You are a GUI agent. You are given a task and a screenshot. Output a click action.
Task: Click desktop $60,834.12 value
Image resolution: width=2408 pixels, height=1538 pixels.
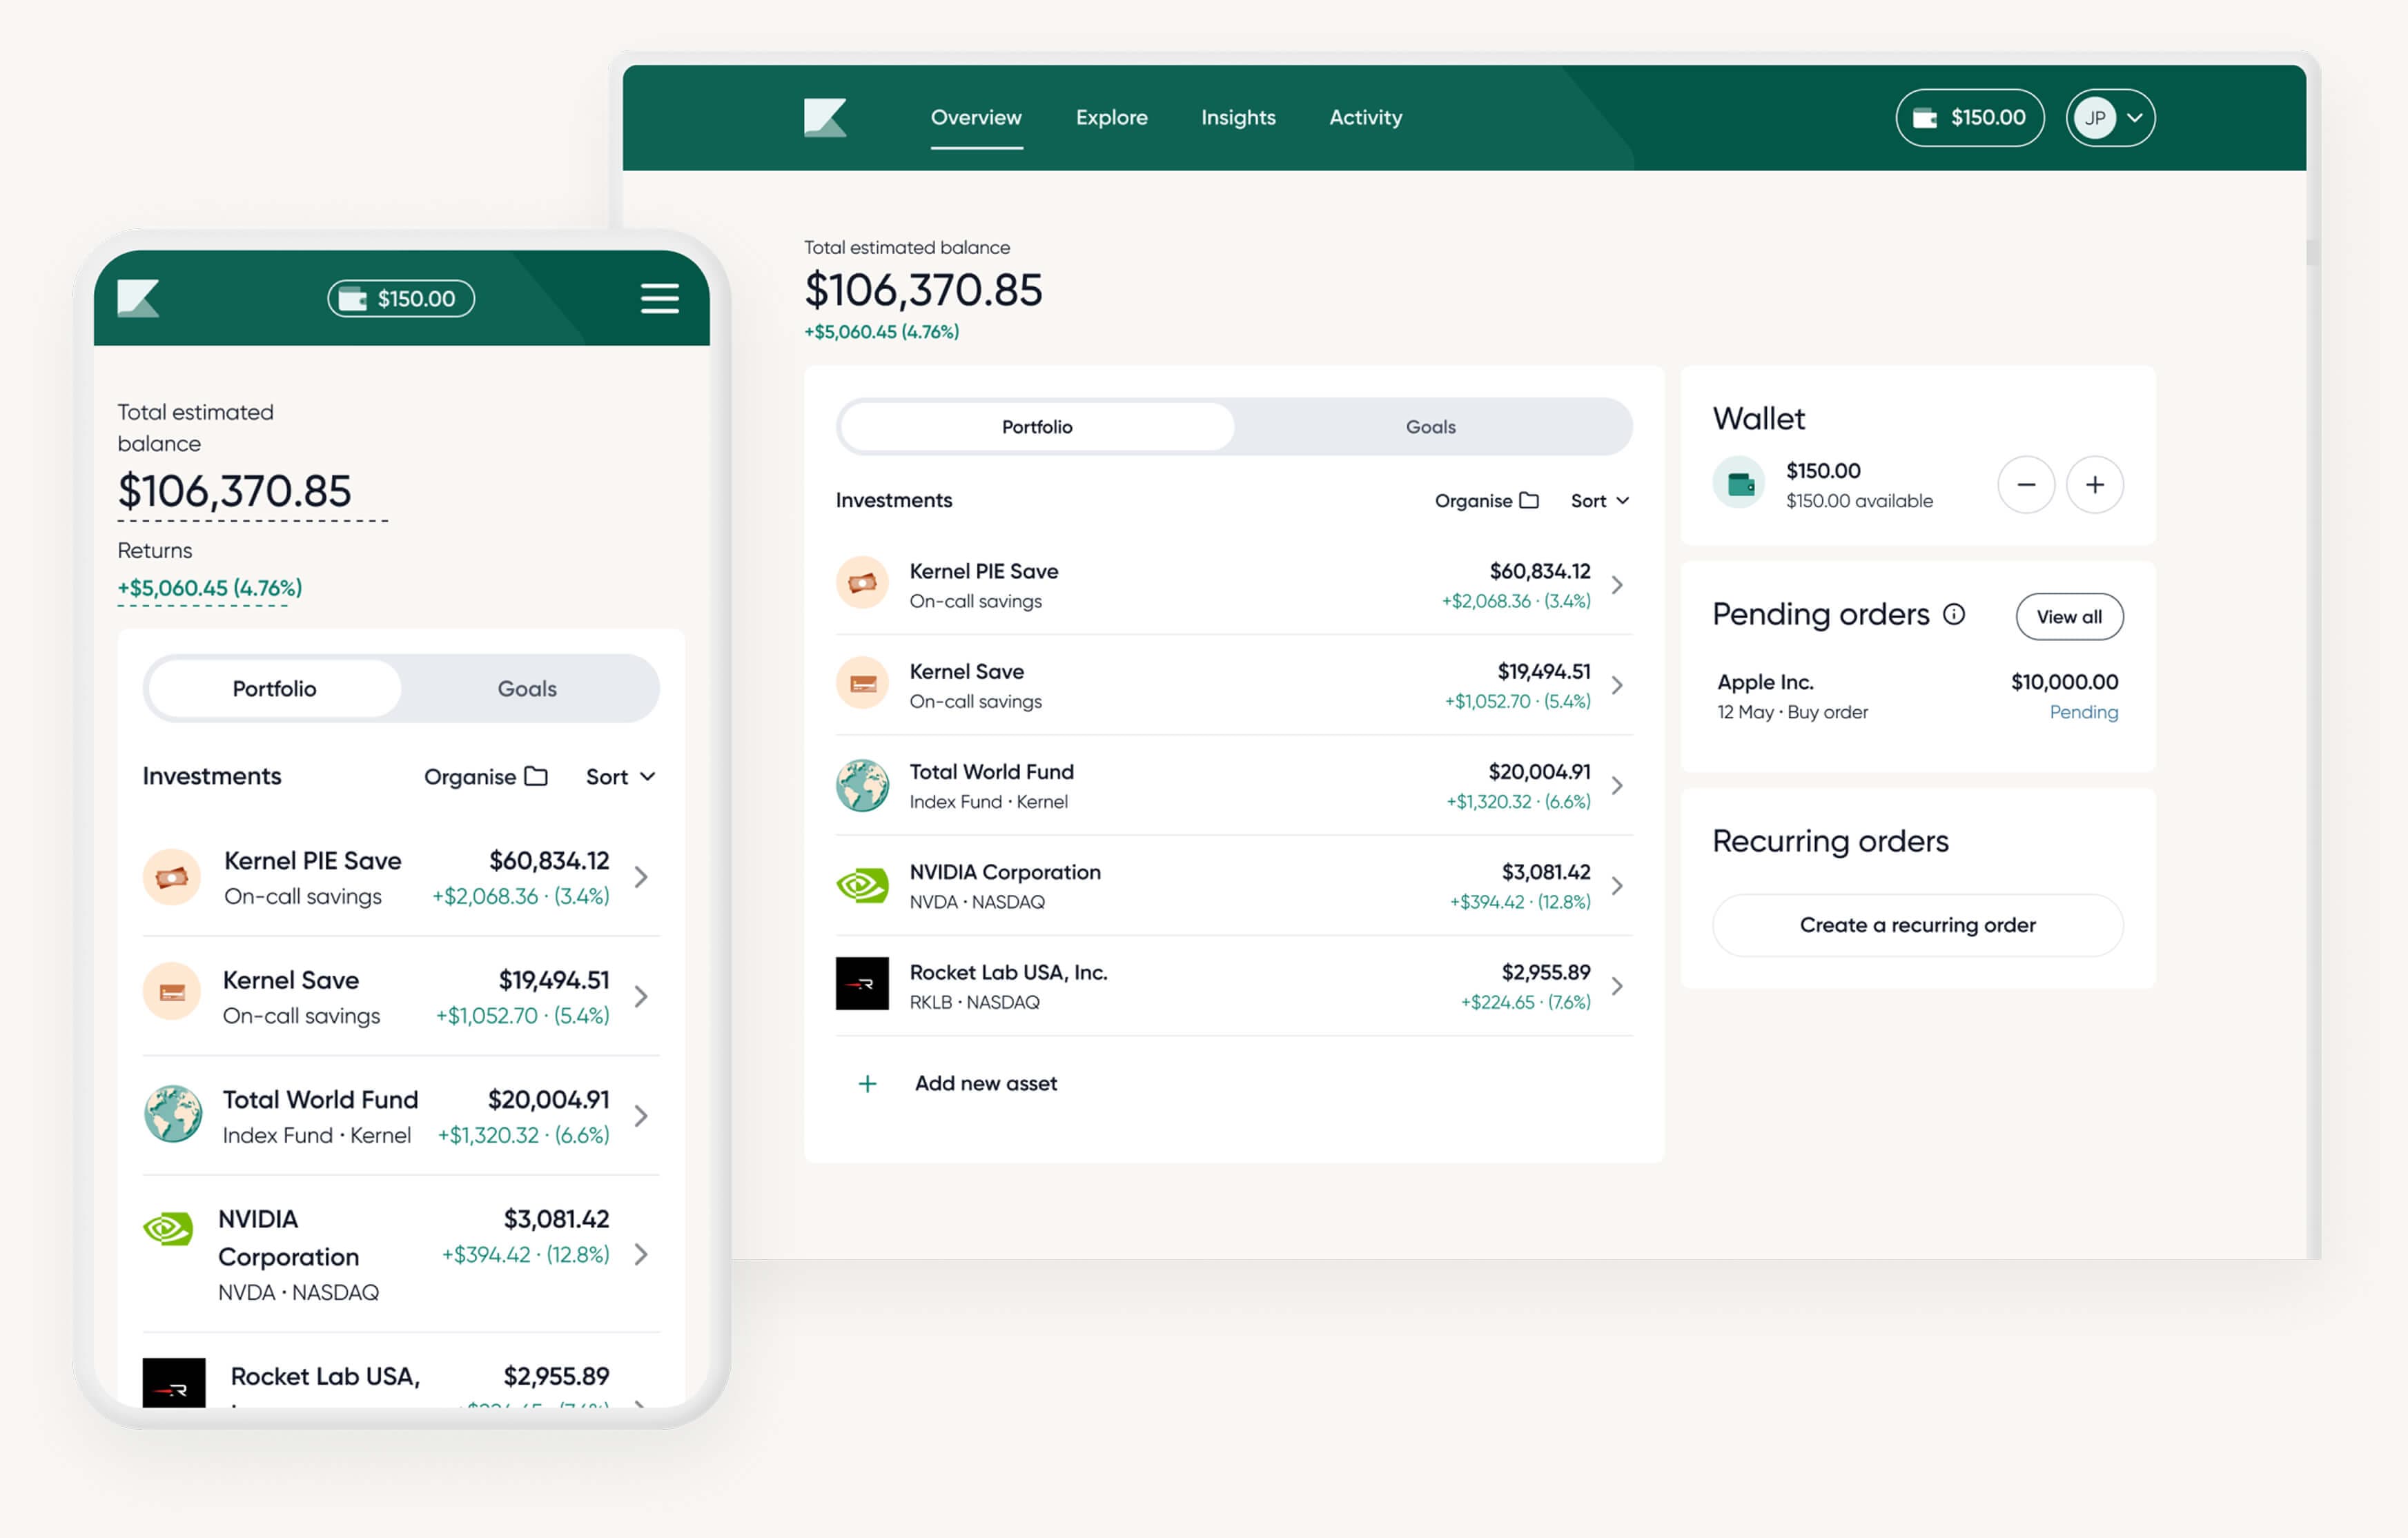click(x=1540, y=571)
